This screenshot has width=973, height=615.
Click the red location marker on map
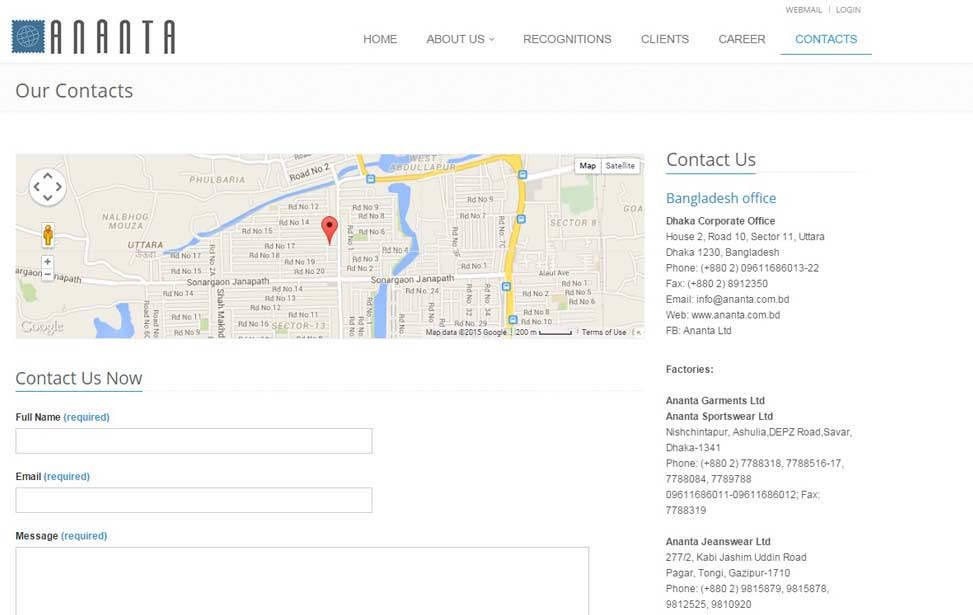[x=329, y=229]
